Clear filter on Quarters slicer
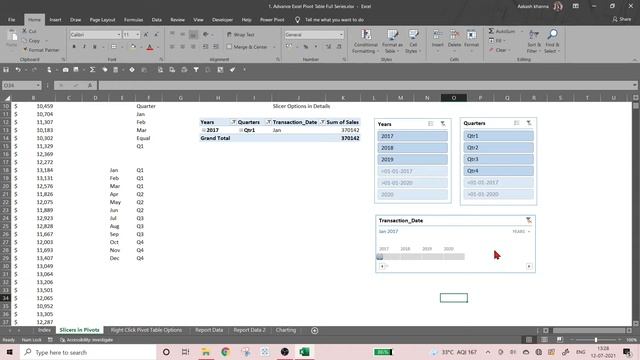 (x=529, y=123)
